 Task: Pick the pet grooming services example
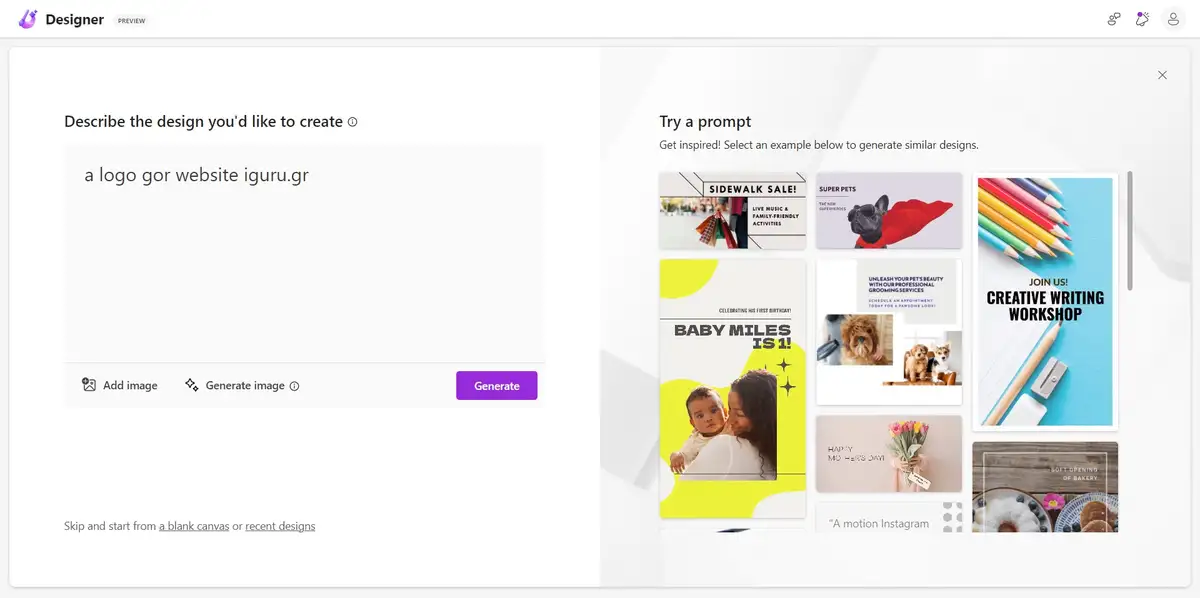click(889, 332)
